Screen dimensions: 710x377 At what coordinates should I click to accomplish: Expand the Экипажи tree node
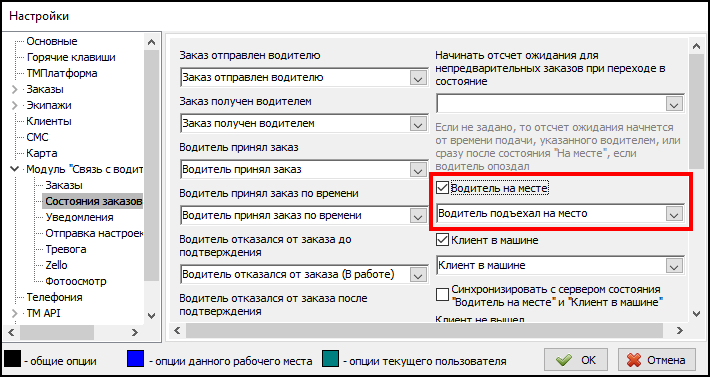click(14, 105)
